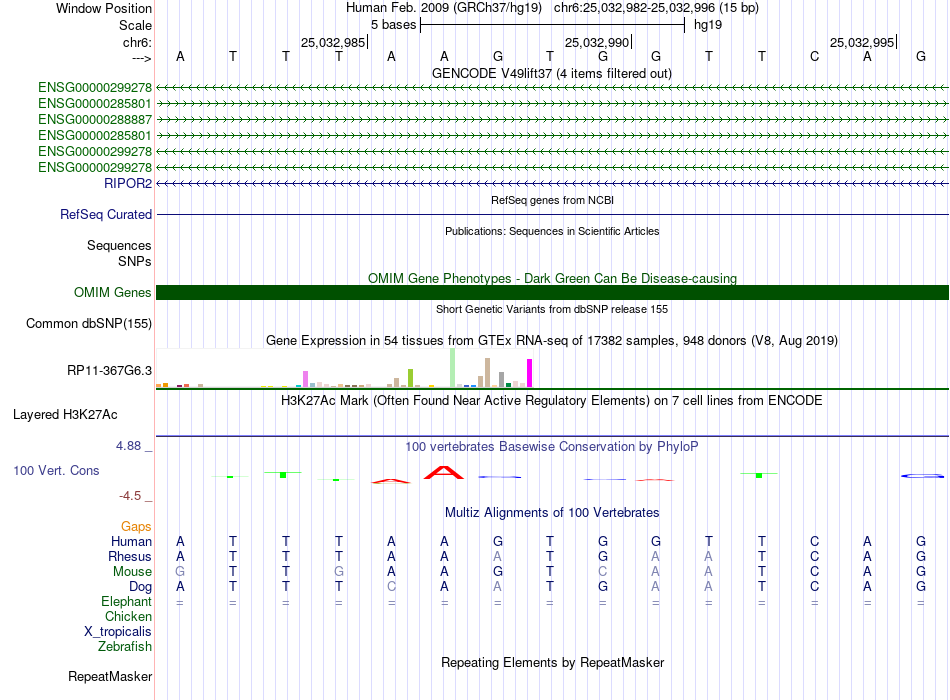
Task: Click the C base in chr6 ruler sequence
Action: 814,56
